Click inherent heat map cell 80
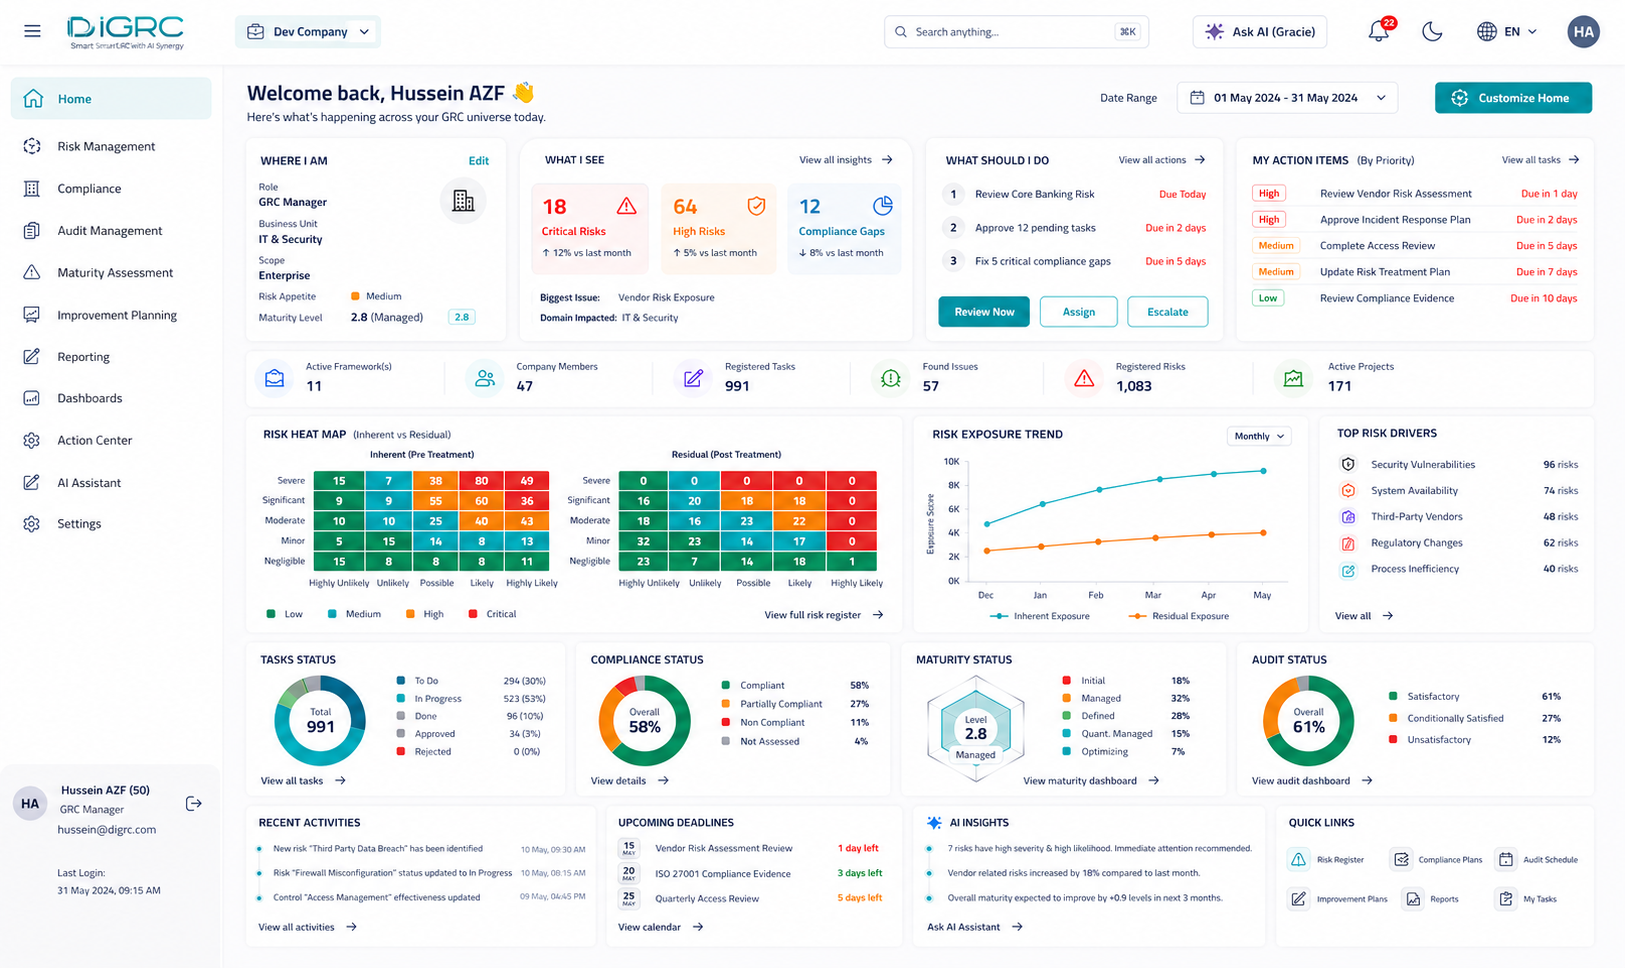The width and height of the screenshot is (1625, 968). point(481,481)
